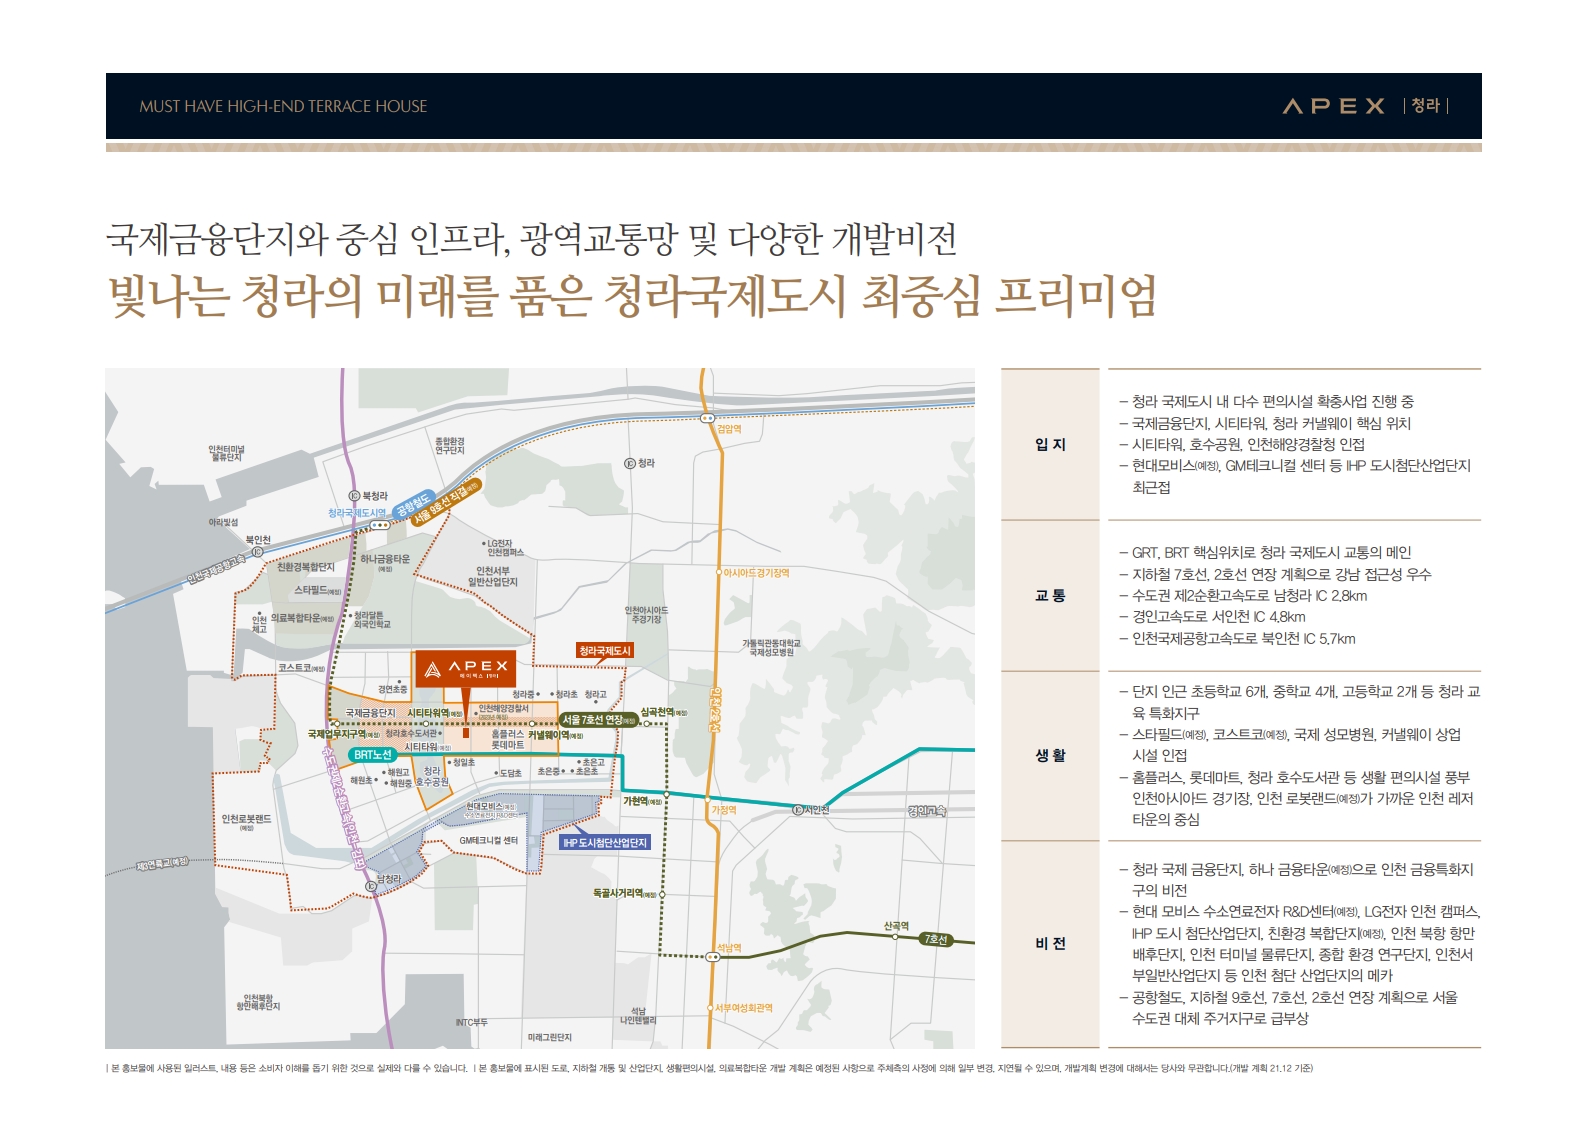Click the blue 공항철도 line badge

coord(412,504)
